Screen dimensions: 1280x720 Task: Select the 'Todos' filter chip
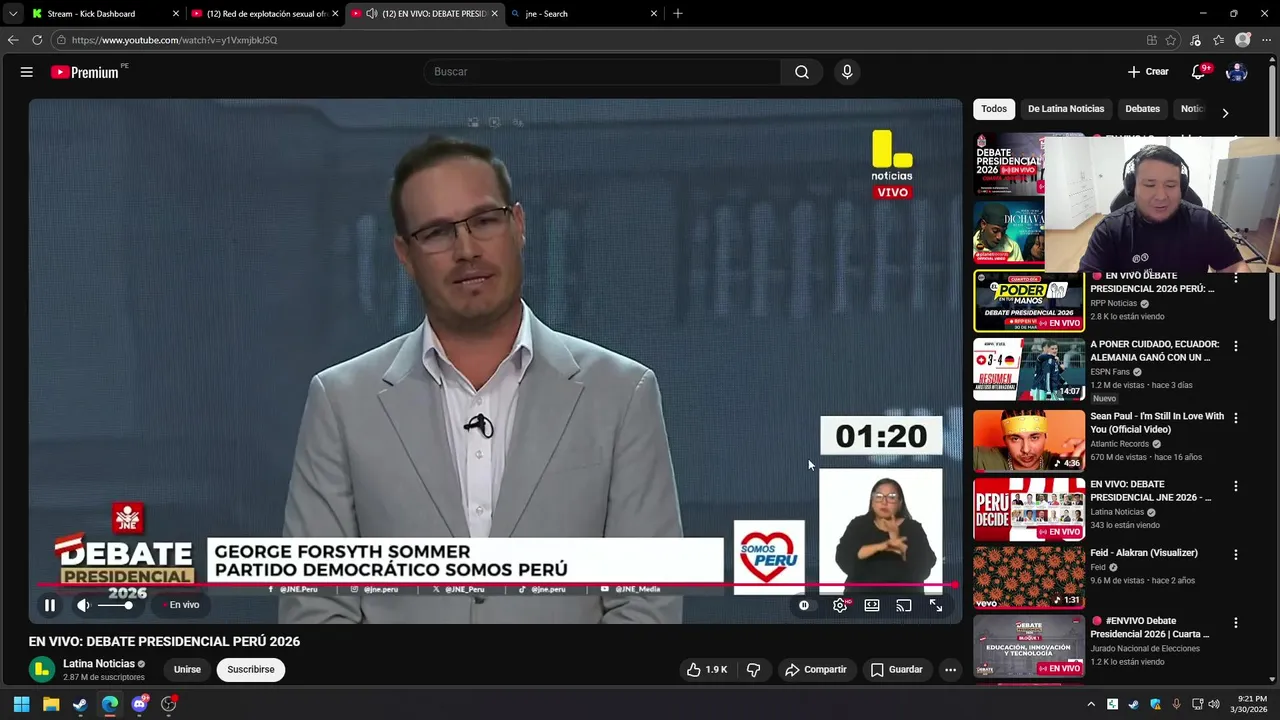(x=994, y=109)
